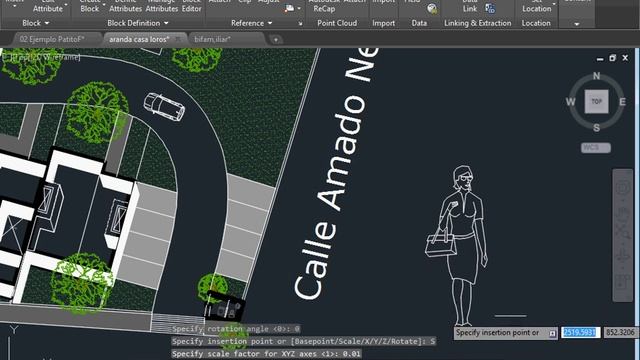Expand the Block Definition panel
Image resolution: width=640 pixels, height=360 pixels.
click(x=138, y=23)
